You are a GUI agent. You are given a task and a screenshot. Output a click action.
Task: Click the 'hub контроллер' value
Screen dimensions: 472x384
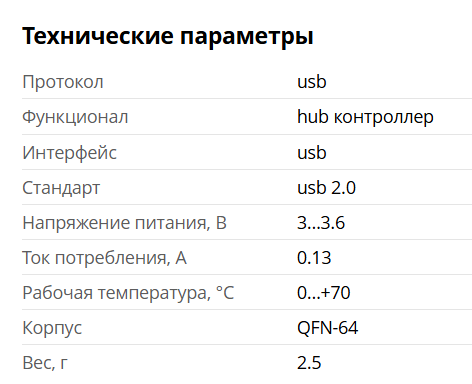pos(365,117)
